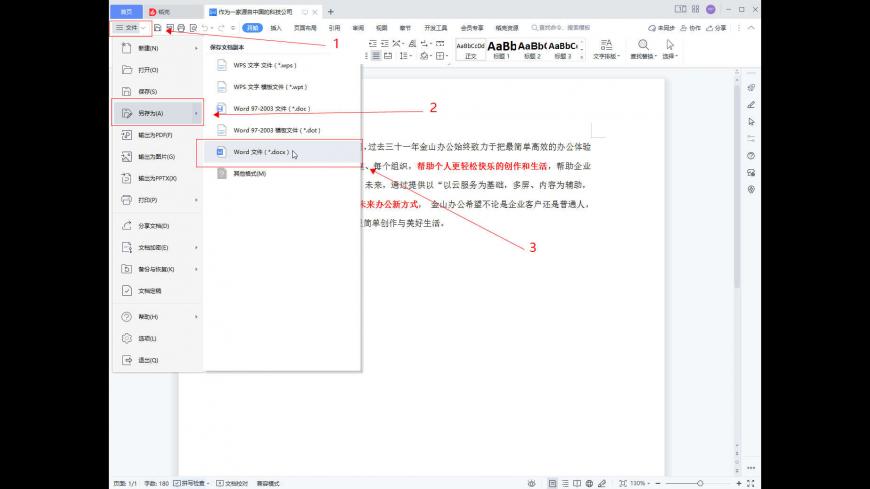Image resolution: width=870 pixels, height=489 pixels.
Task: Collapse the ribbon with chevron icon
Action: 751,28
